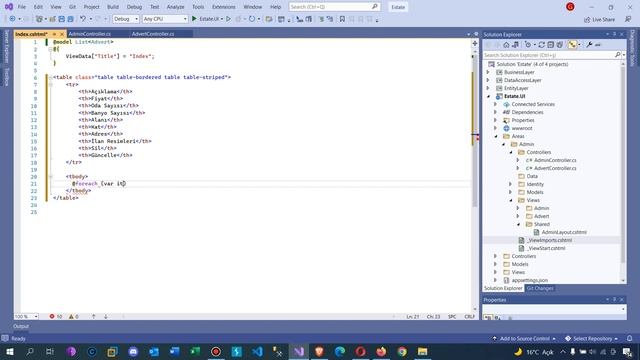
Task: Click Show All Files icon in Solution Explorer
Action: click(560, 45)
